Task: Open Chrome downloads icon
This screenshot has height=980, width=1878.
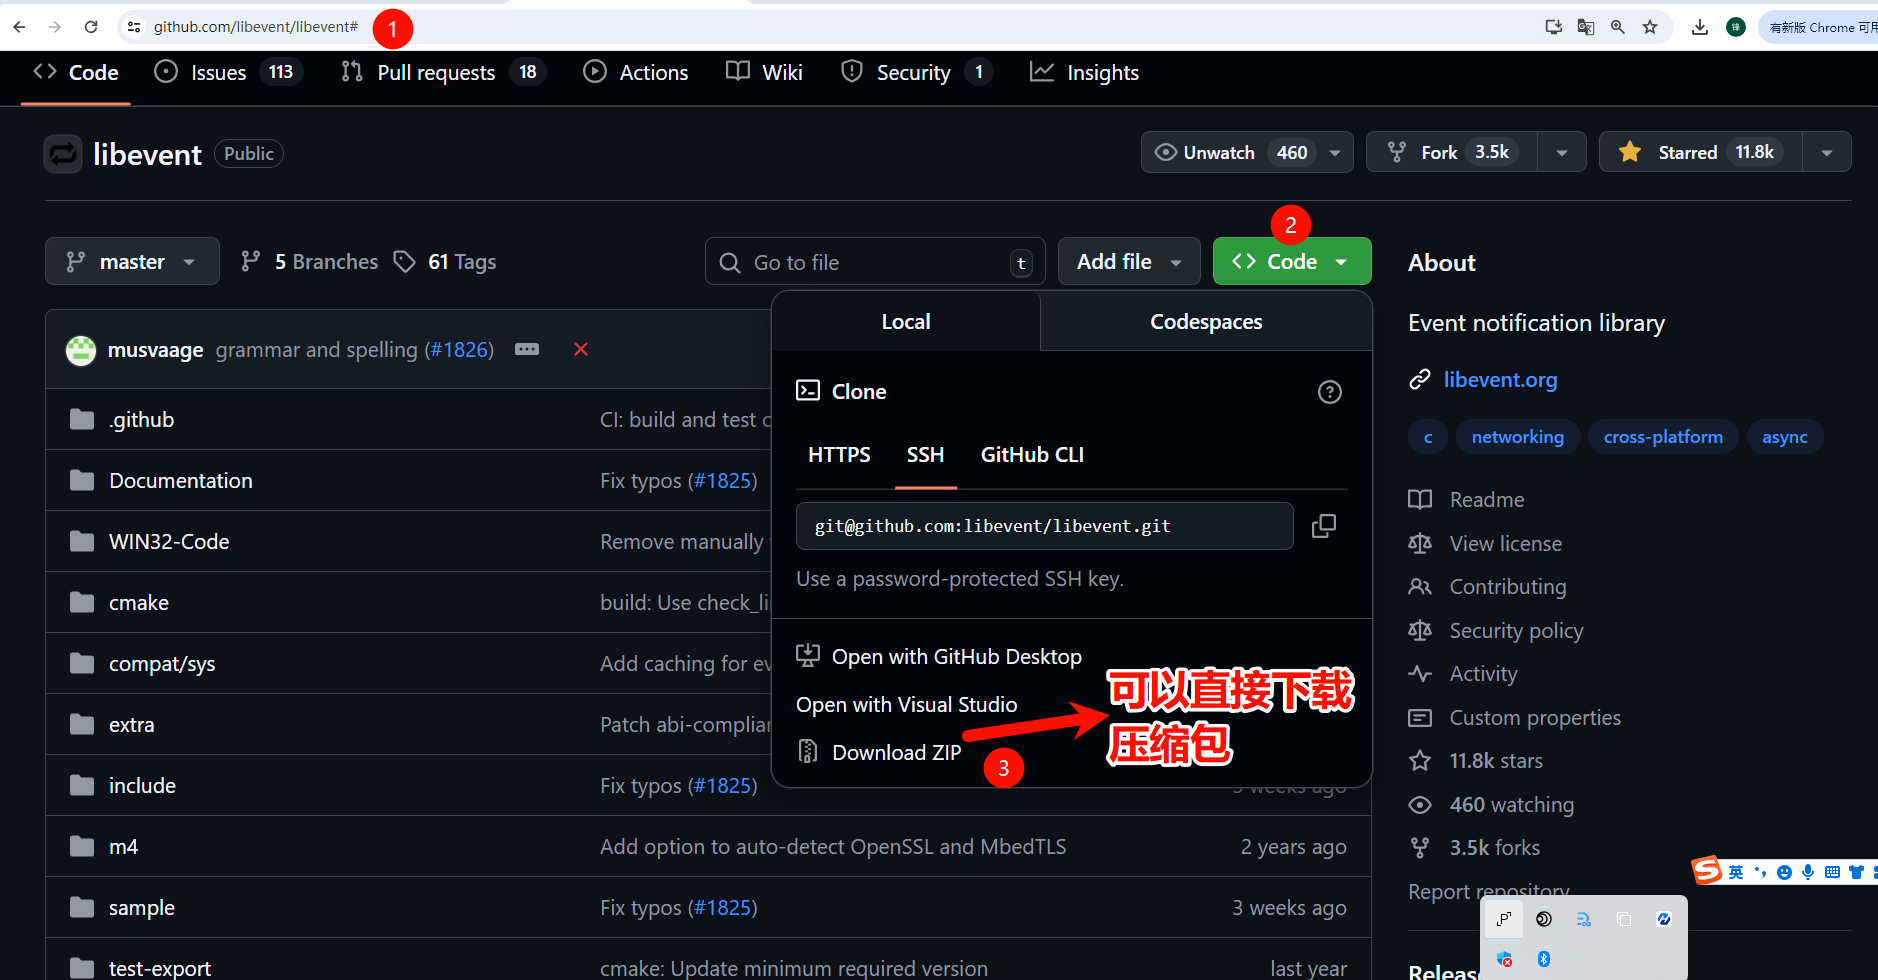Action: pos(1700,27)
